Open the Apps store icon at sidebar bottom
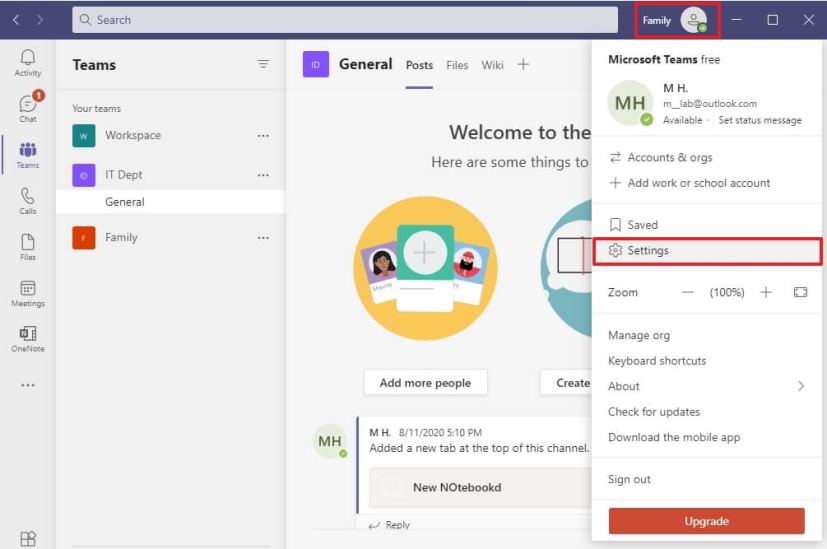This screenshot has width=827, height=549. pos(27,539)
